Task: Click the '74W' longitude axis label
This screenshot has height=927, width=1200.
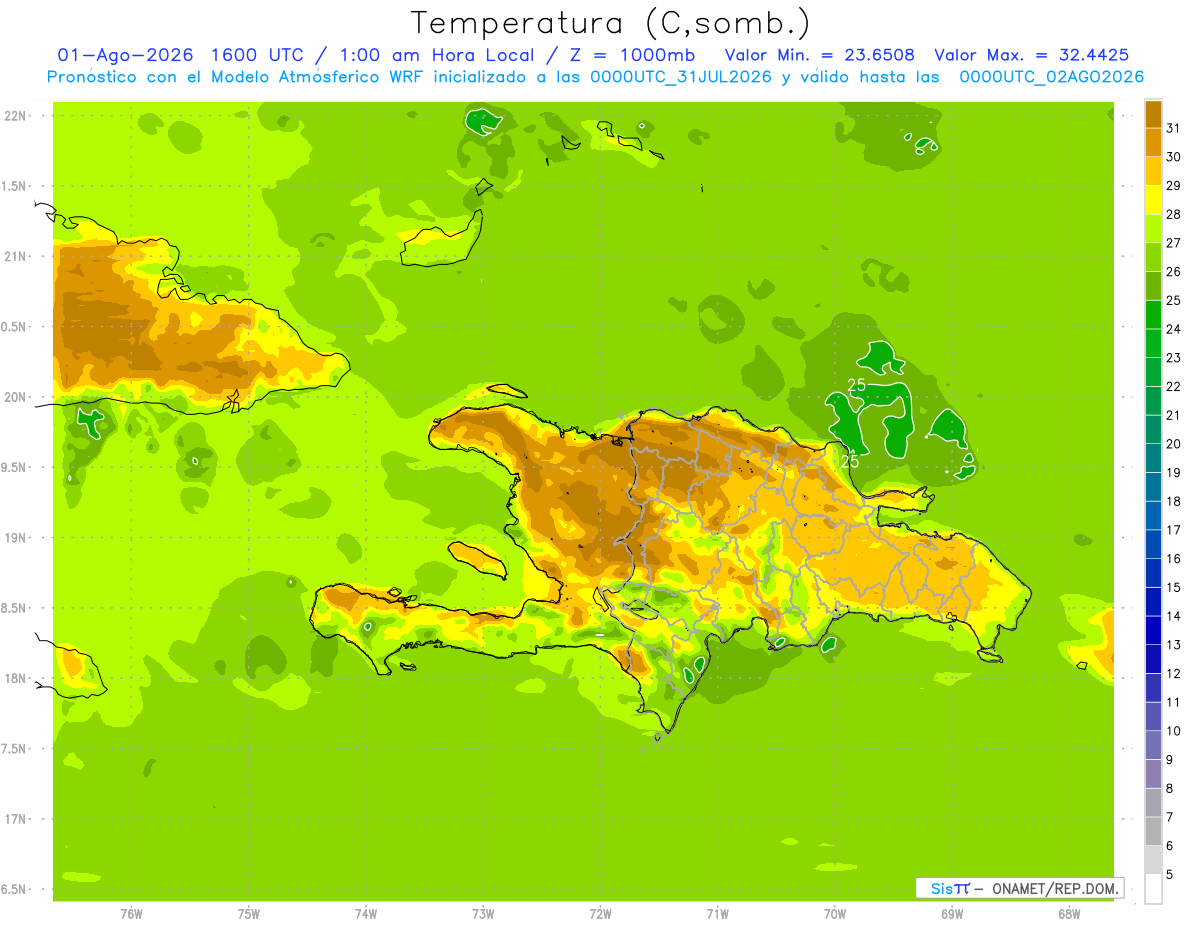Action: pyautogui.click(x=366, y=914)
